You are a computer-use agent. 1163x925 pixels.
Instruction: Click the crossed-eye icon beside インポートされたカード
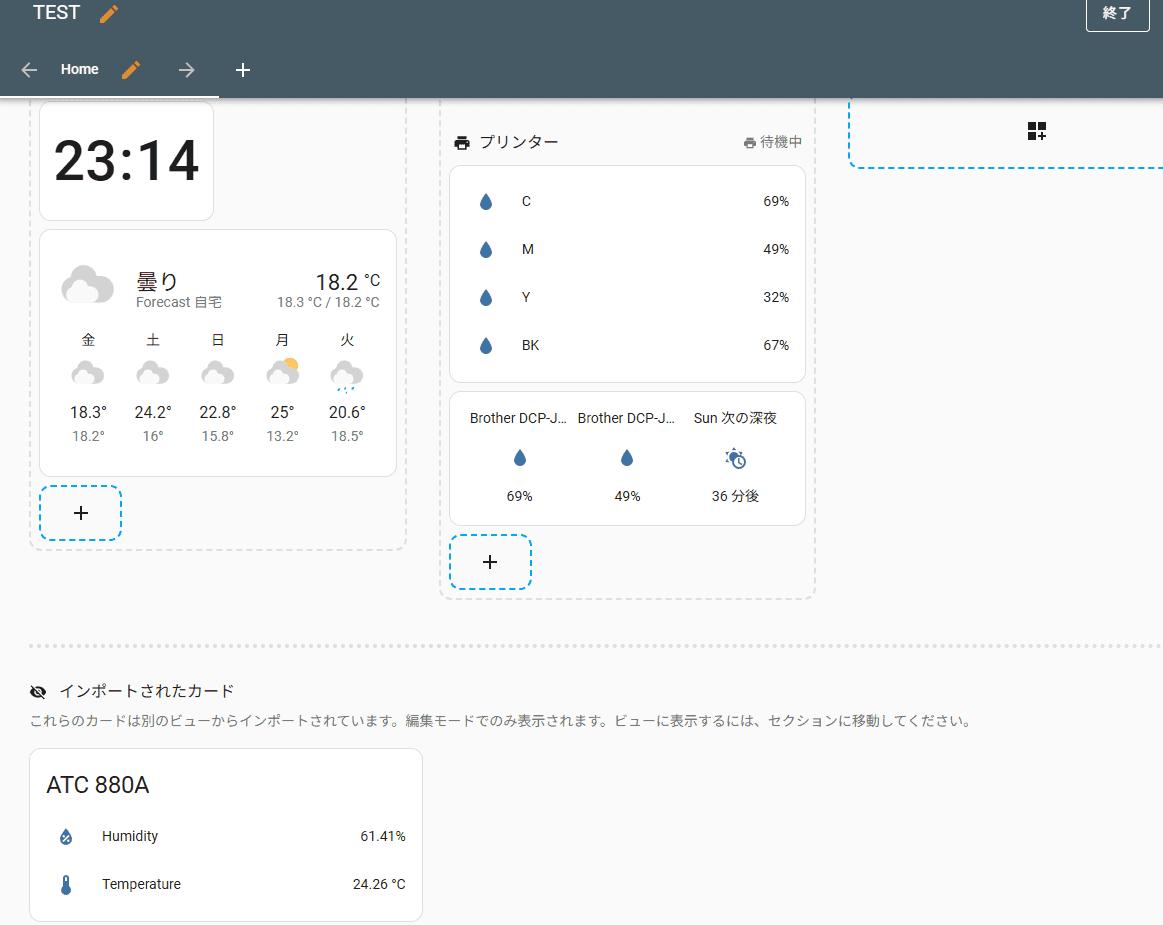click(38, 691)
